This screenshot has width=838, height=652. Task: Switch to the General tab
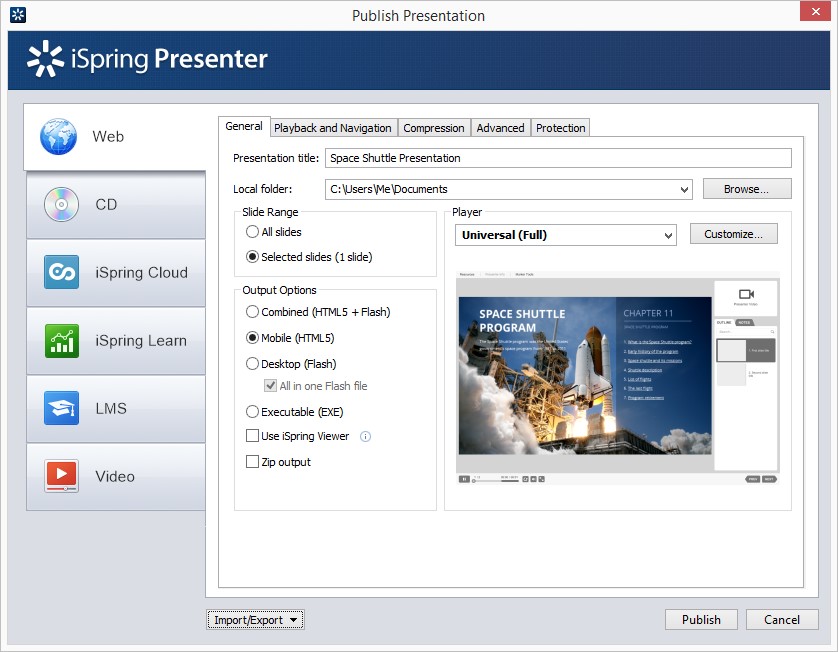click(x=244, y=127)
